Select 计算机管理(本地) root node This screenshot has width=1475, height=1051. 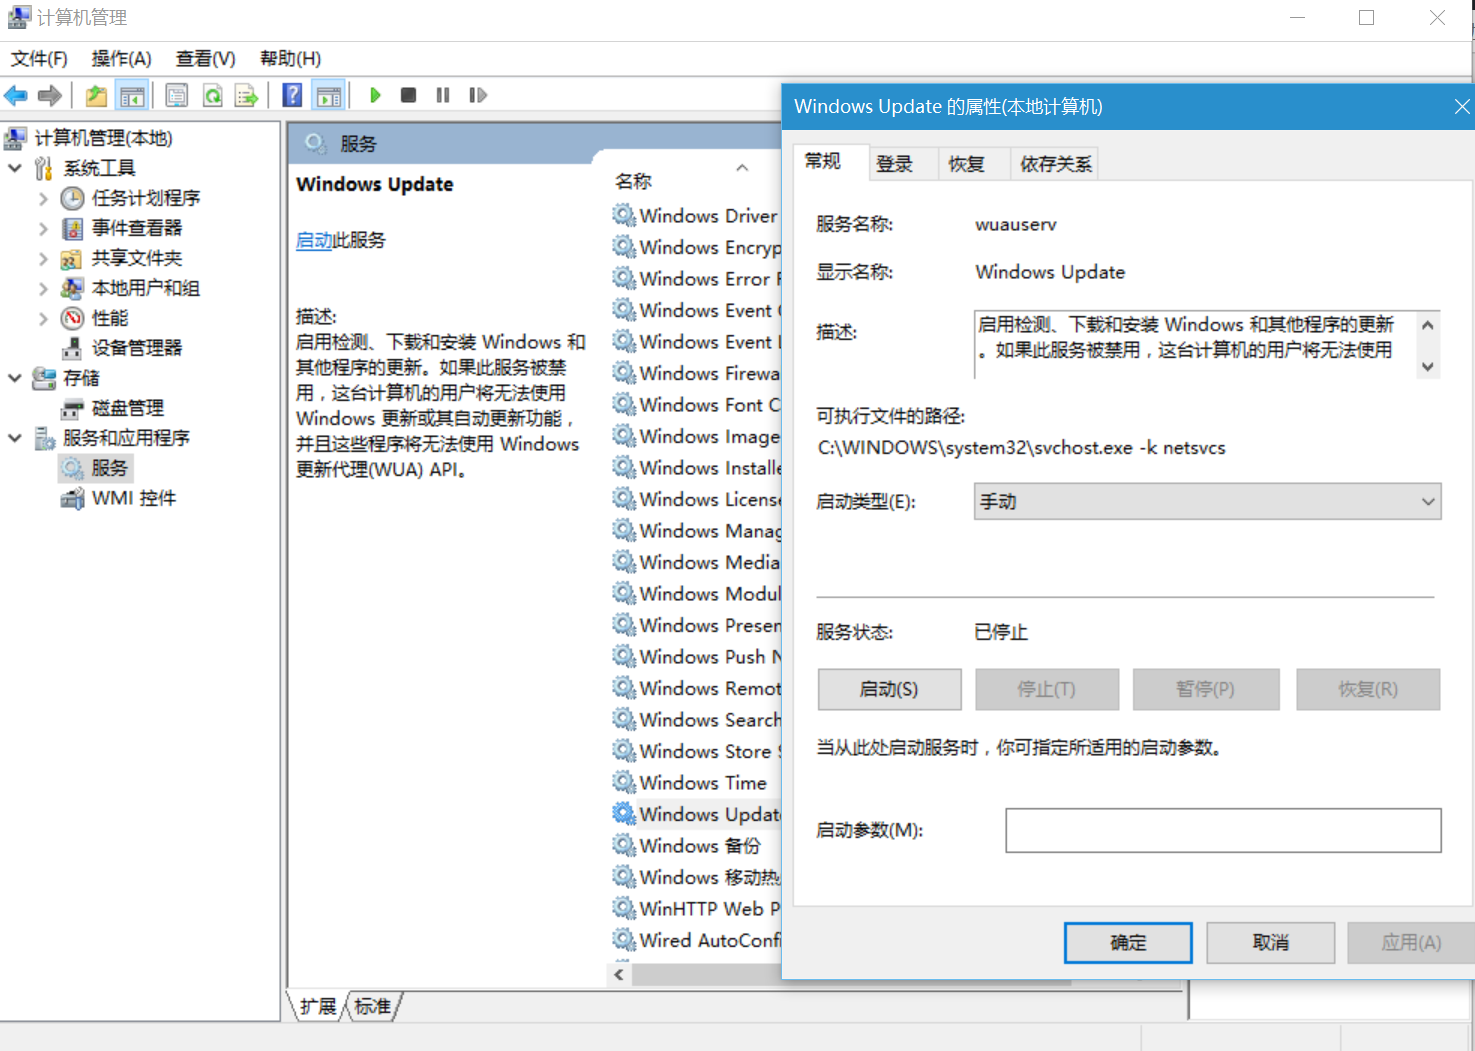click(x=103, y=138)
